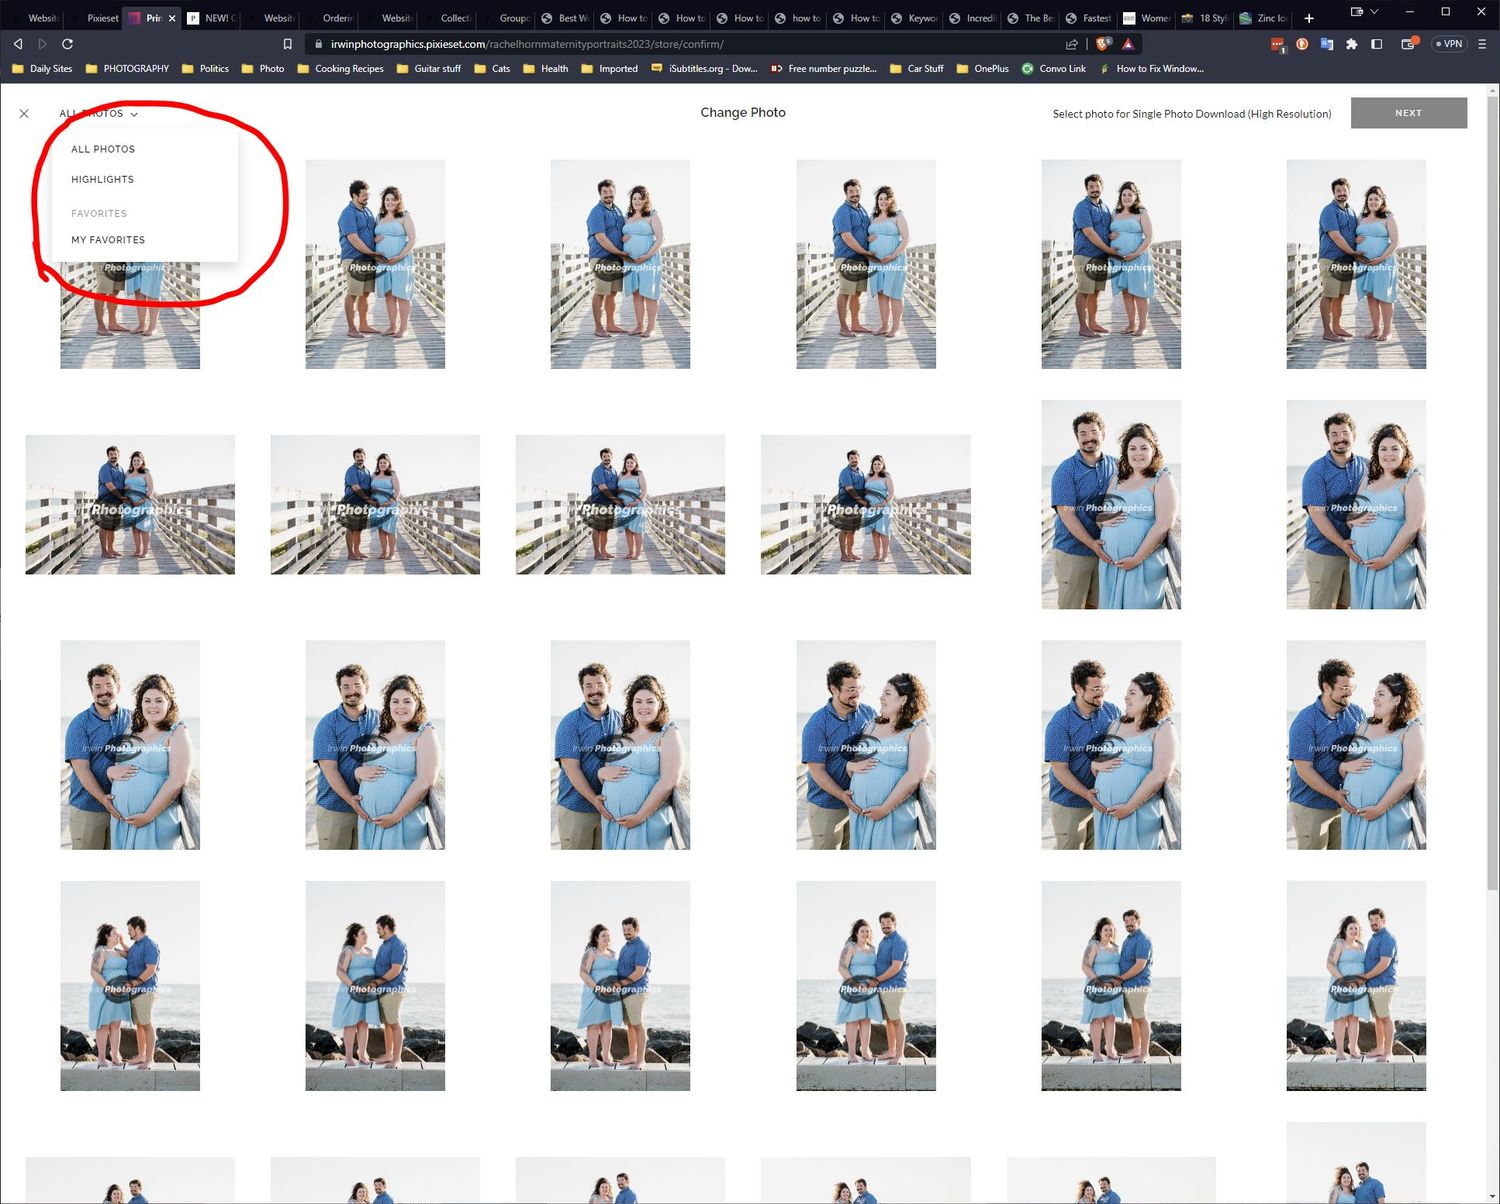This screenshot has height=1204, width=1500.
Task: Switch to the Pixieset tab
Action: pyautogui.click(x=96, y=18)
